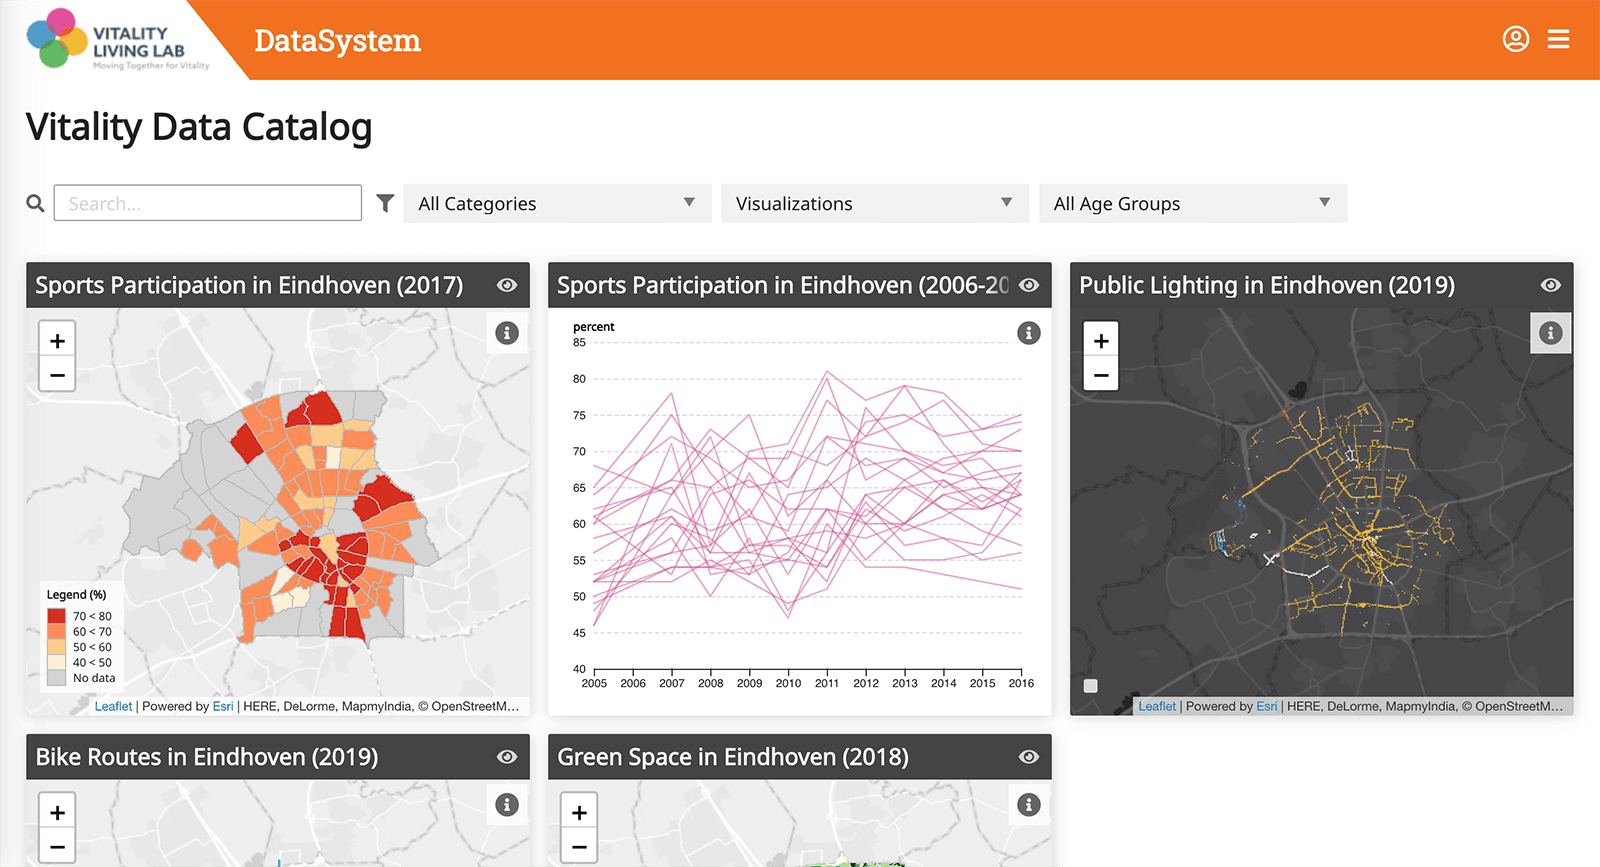Click the filter funnel icon

click(x=385, y=203)
